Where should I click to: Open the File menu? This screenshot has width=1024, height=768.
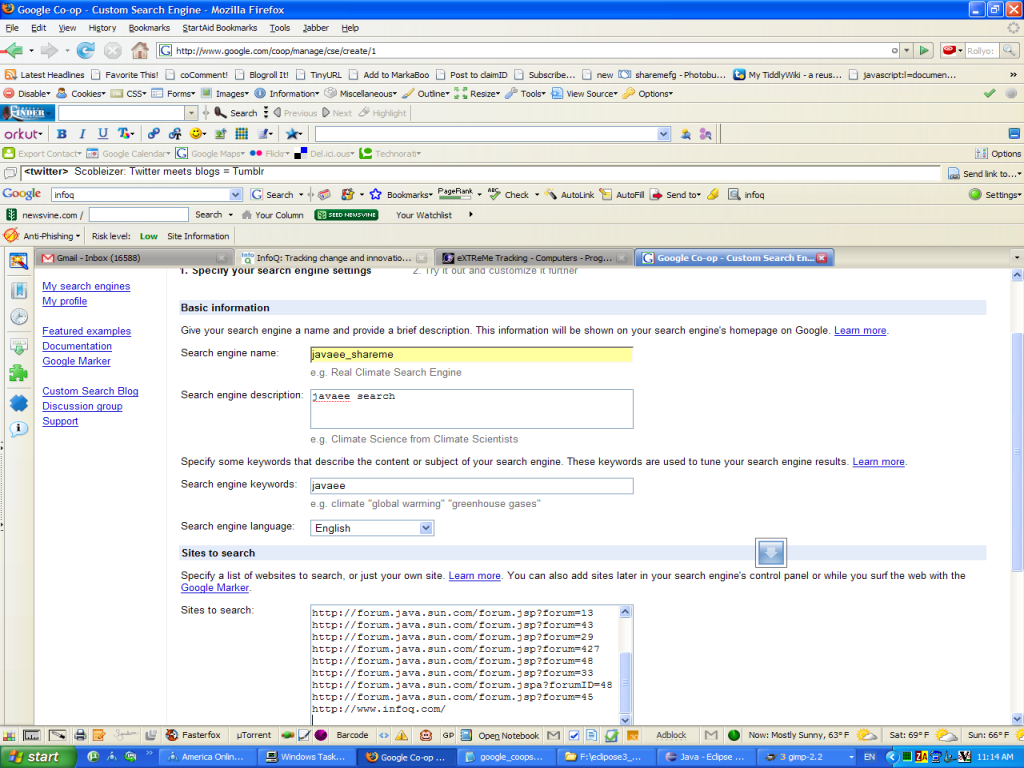12,28
